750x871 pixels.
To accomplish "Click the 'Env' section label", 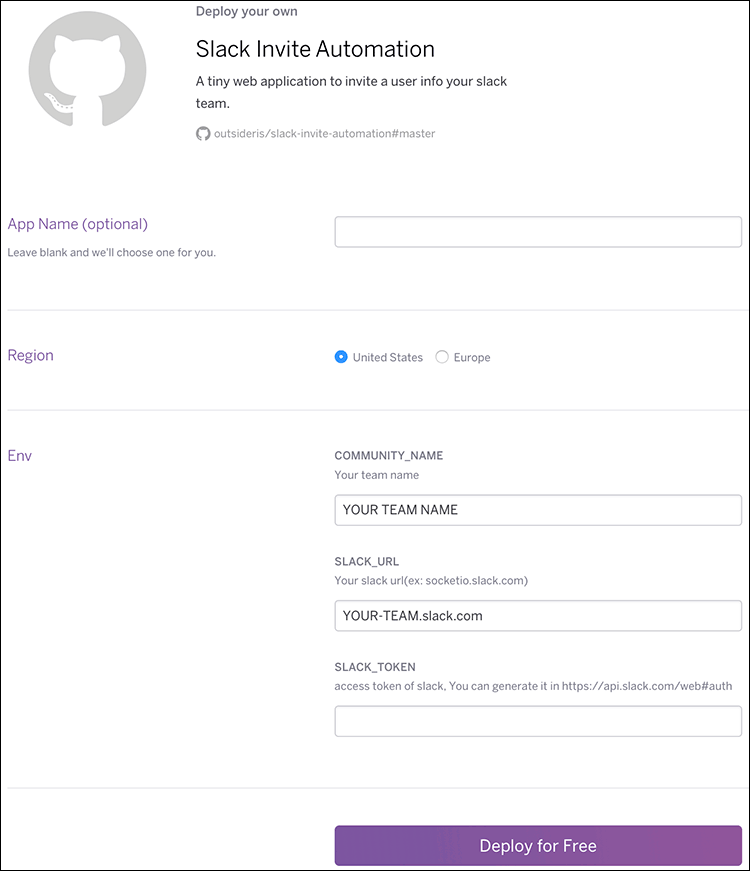I will [19, 455].
